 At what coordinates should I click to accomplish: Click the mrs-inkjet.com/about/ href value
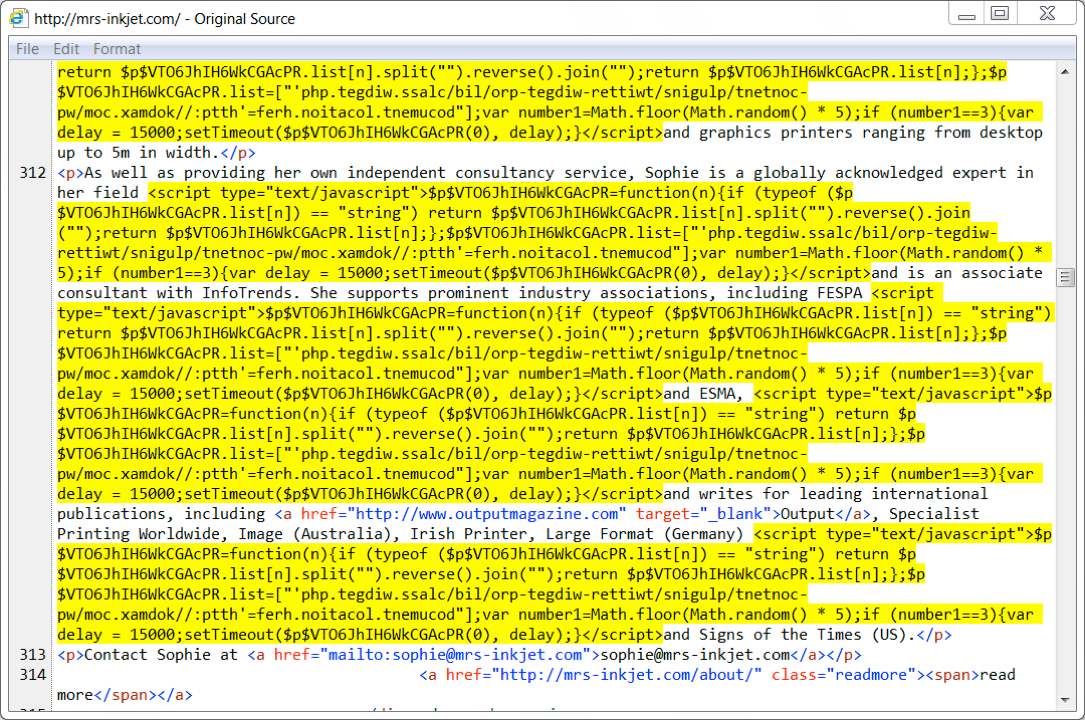[x=626, y=675]
